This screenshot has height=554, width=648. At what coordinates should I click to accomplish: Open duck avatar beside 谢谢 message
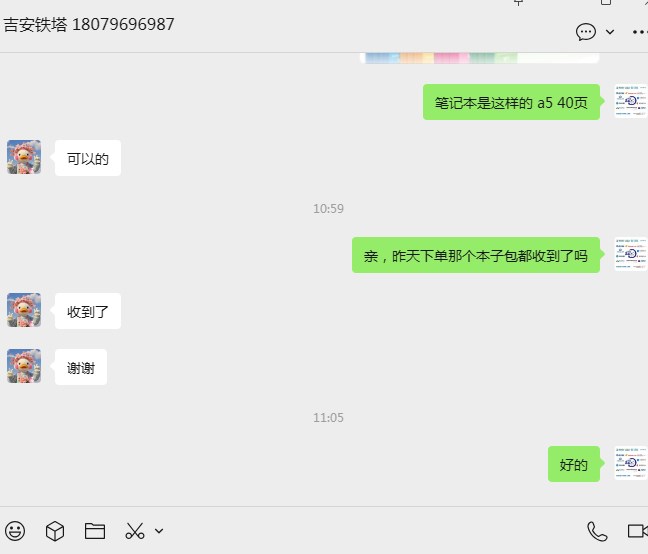pos(24,366)
